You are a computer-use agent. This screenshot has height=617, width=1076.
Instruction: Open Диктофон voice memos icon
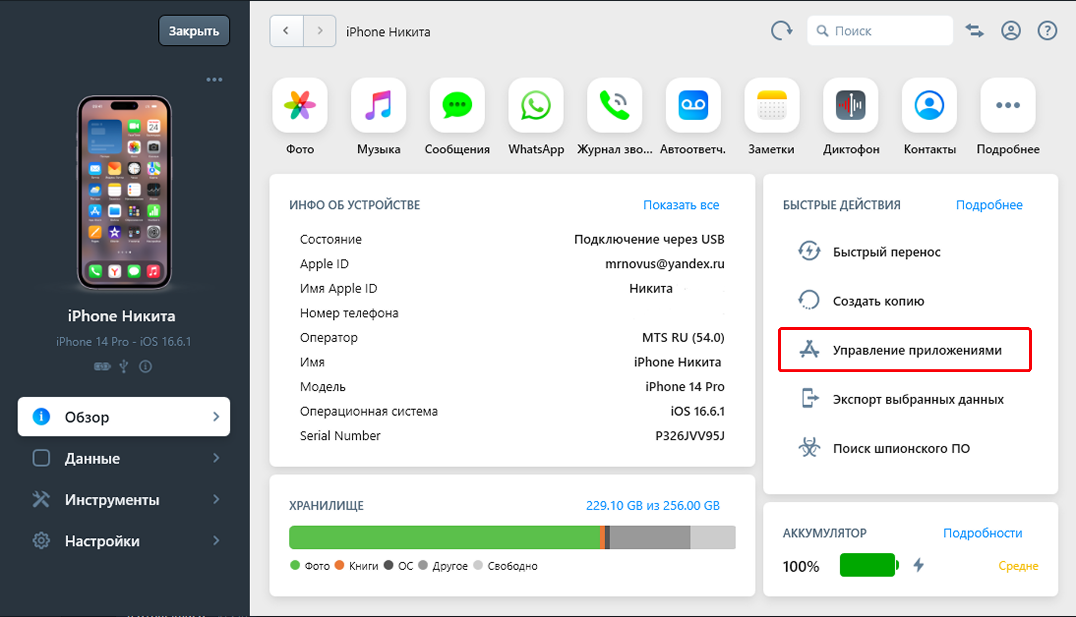click(x=850, y=105)
